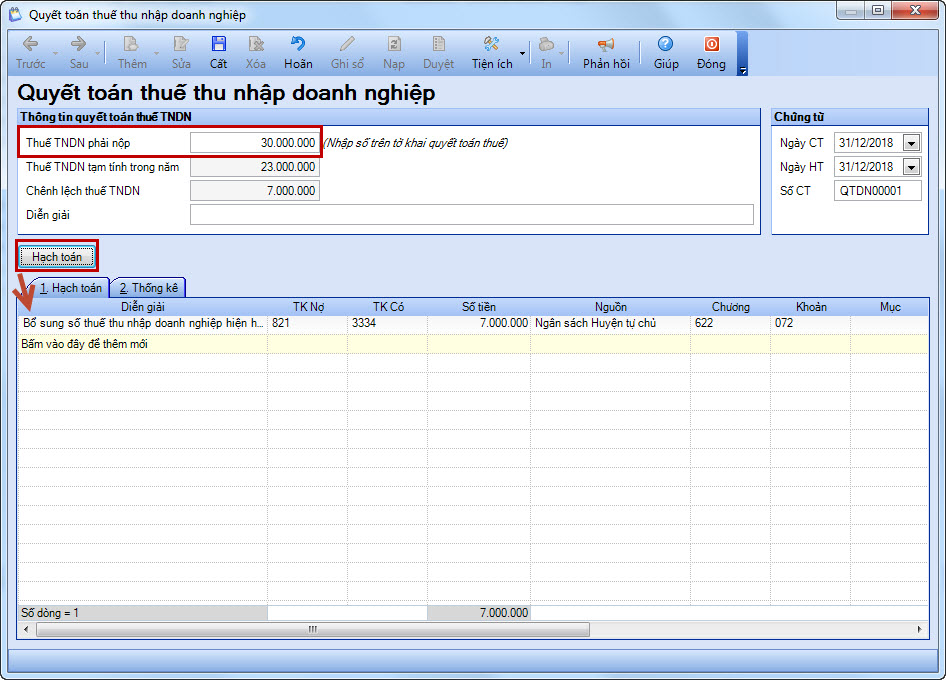946x680 pixels.
Task: Click the scrollbar right arrow
Action: 919,629
